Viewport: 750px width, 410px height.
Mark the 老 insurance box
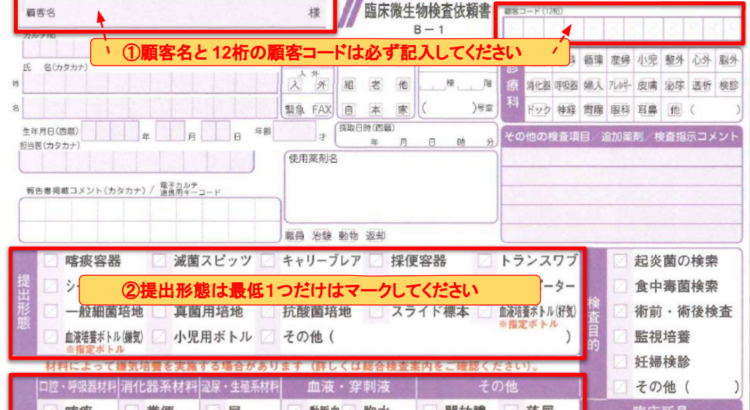(376, 85)
